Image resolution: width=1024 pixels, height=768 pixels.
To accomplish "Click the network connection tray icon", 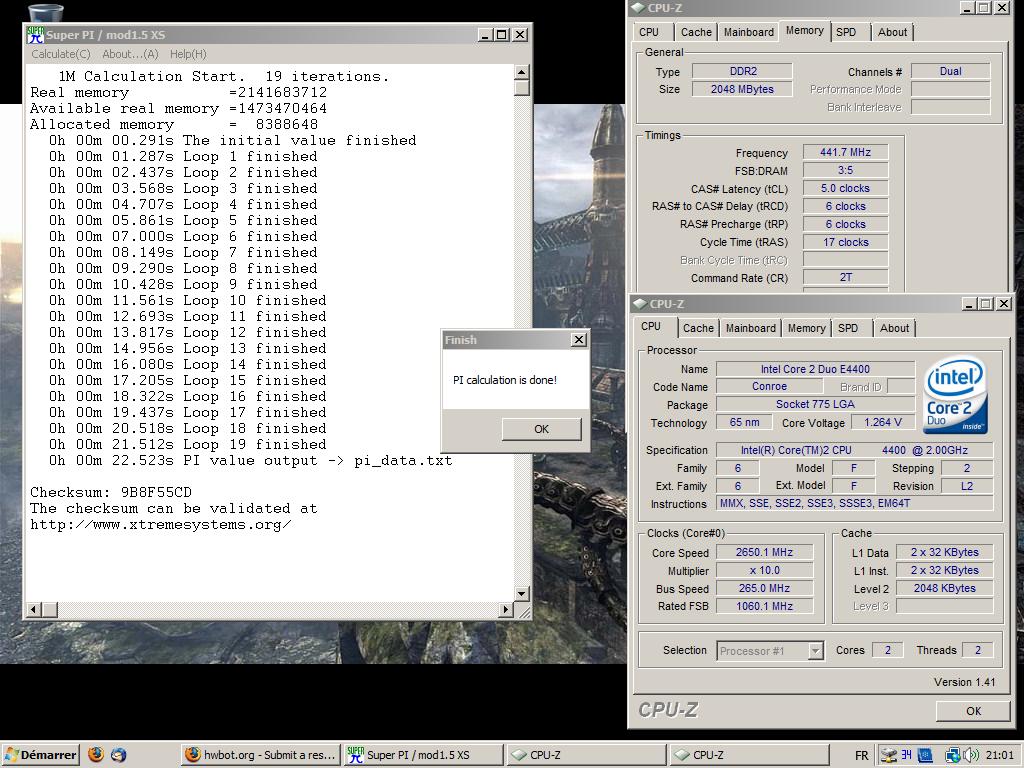I will 953,756.
